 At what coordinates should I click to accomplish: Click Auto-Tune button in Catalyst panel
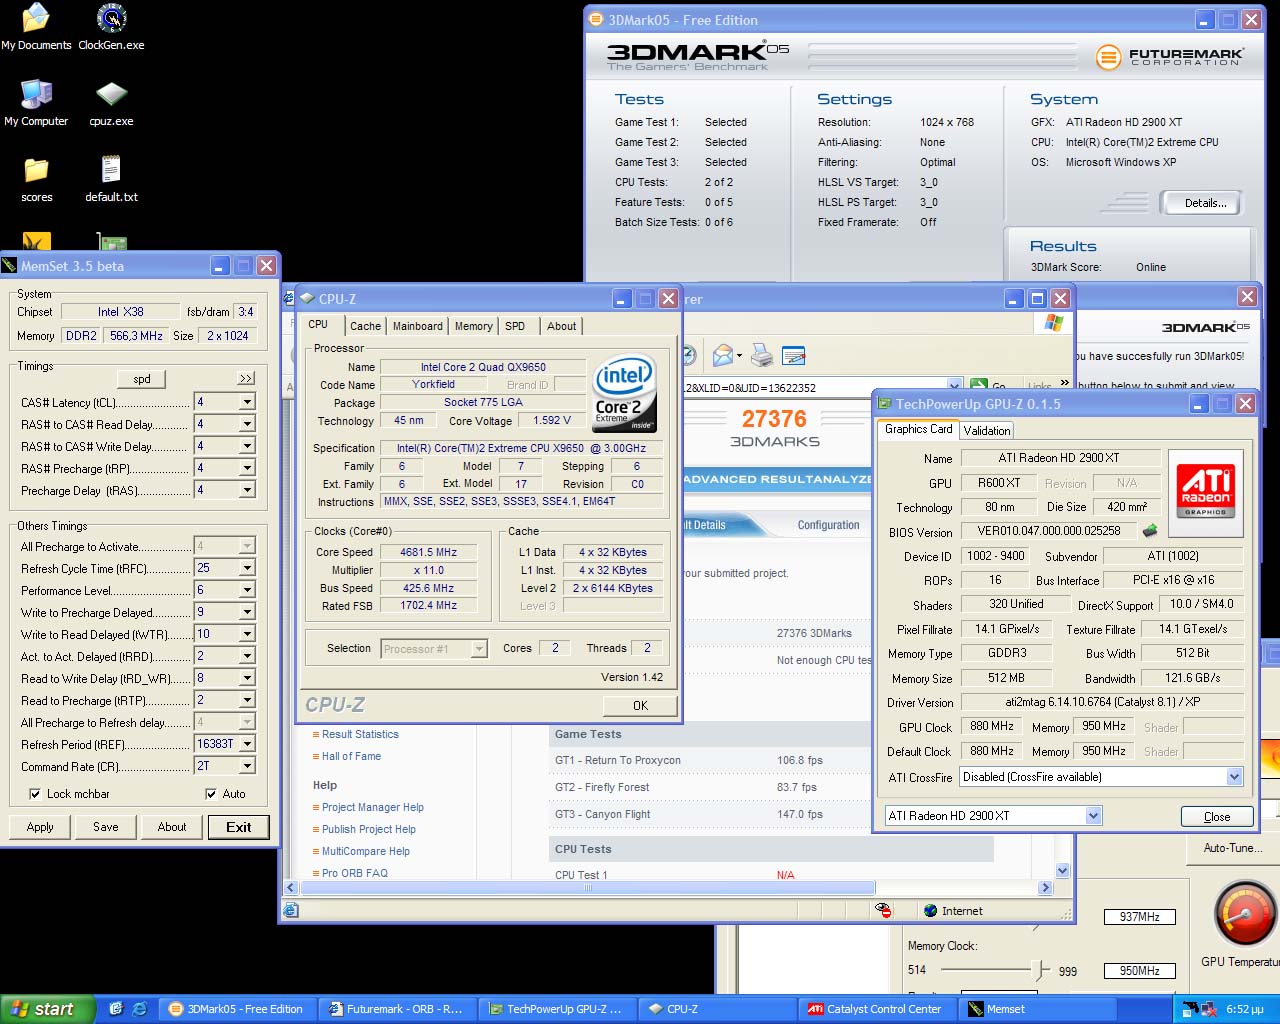[x=1232, y=848]
